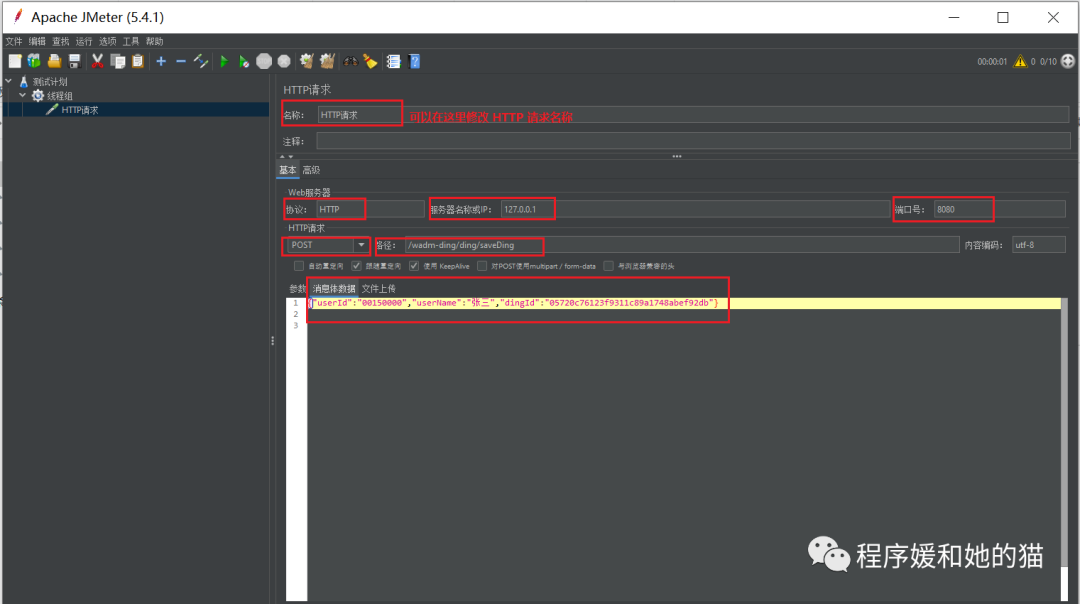Click the Toggle enable/disable icon

click(x=200, y=61)
